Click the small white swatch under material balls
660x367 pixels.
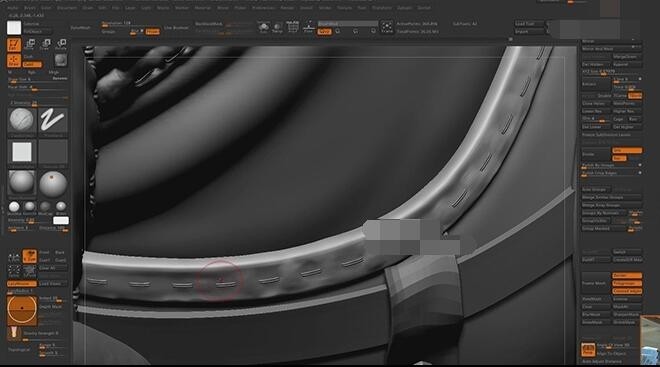coord(61,221)
